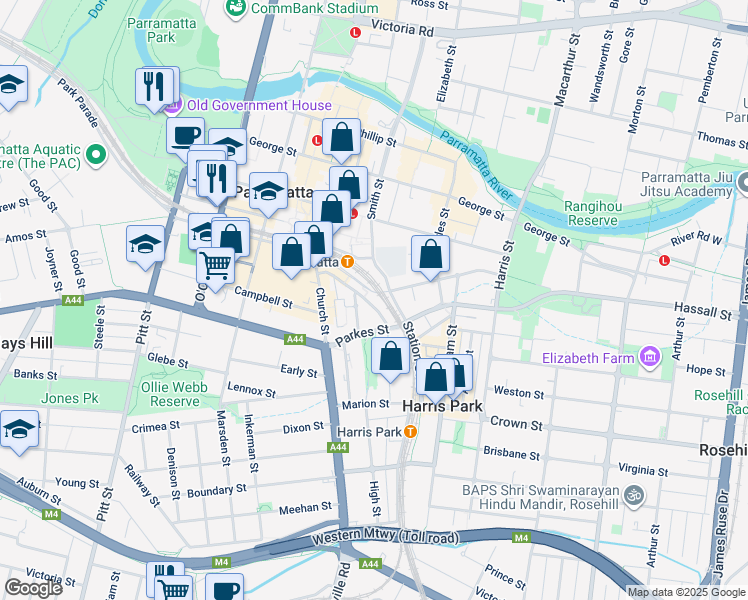Click the A44 route shield near Early St
748x600 pixels.
tap(295, 339)
